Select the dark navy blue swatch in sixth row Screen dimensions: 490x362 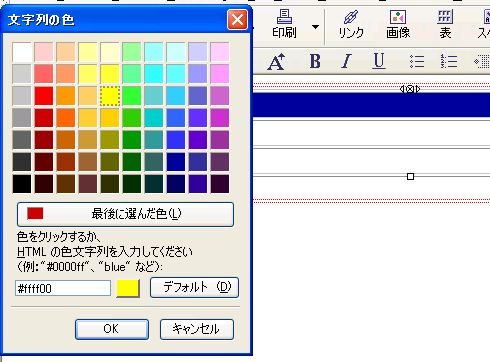click(x=176, y=162)
